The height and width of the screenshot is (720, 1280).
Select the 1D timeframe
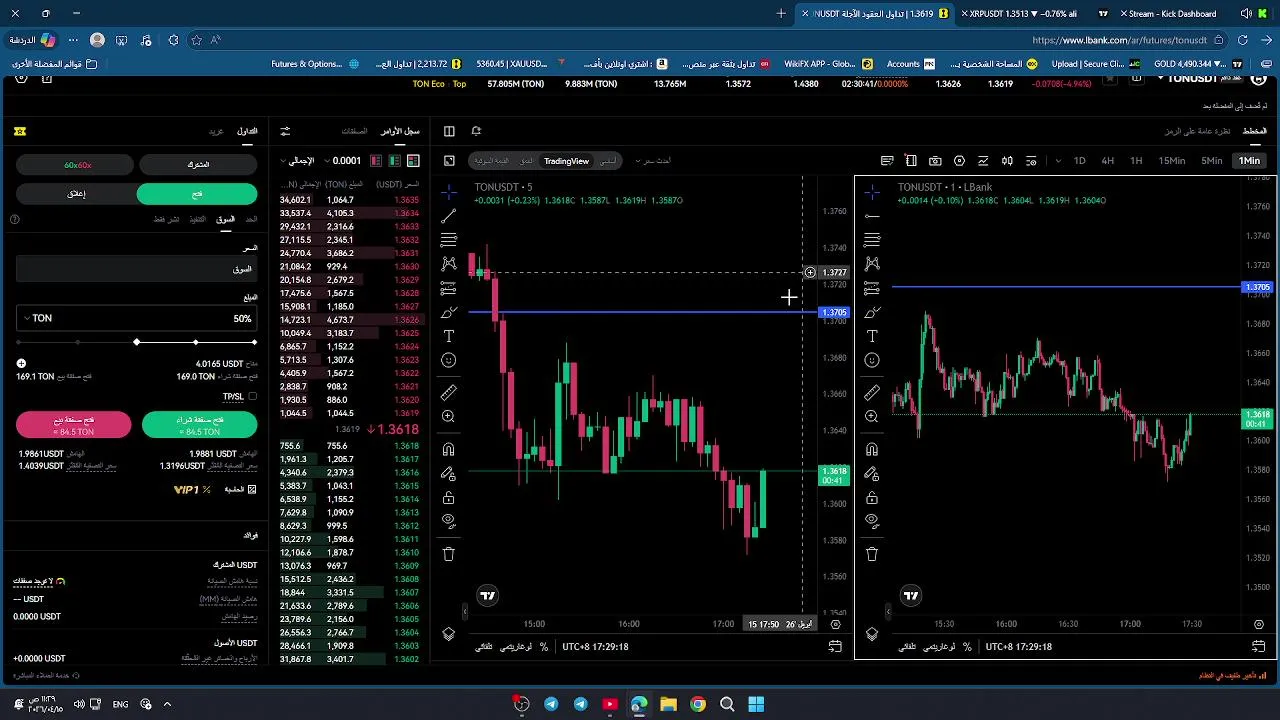click(1079, 161)
